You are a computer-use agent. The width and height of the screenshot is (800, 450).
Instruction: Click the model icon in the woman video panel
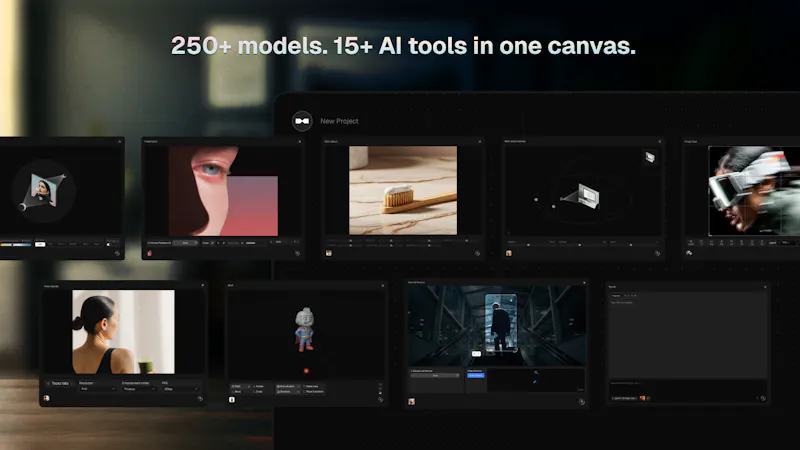click(x=47, y=398)
